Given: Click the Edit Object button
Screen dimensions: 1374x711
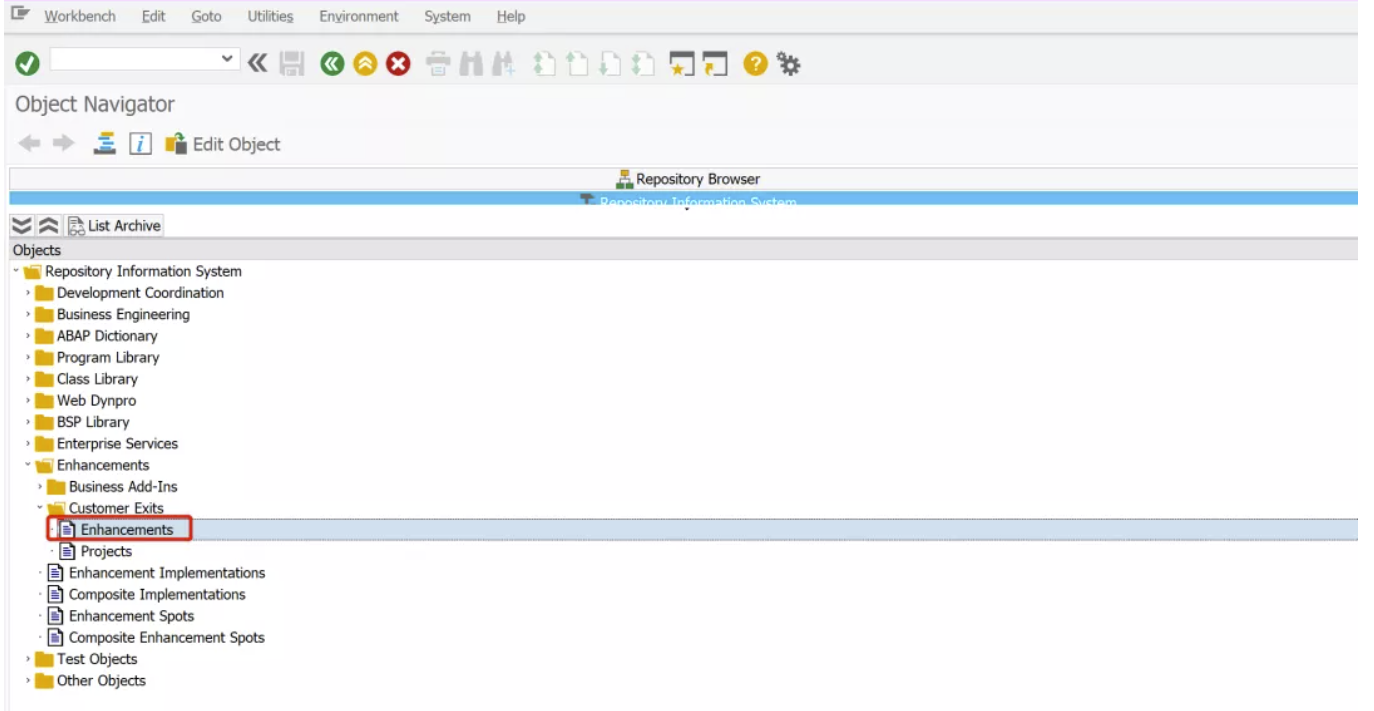Looking at the screenshot, I should 223,144.
